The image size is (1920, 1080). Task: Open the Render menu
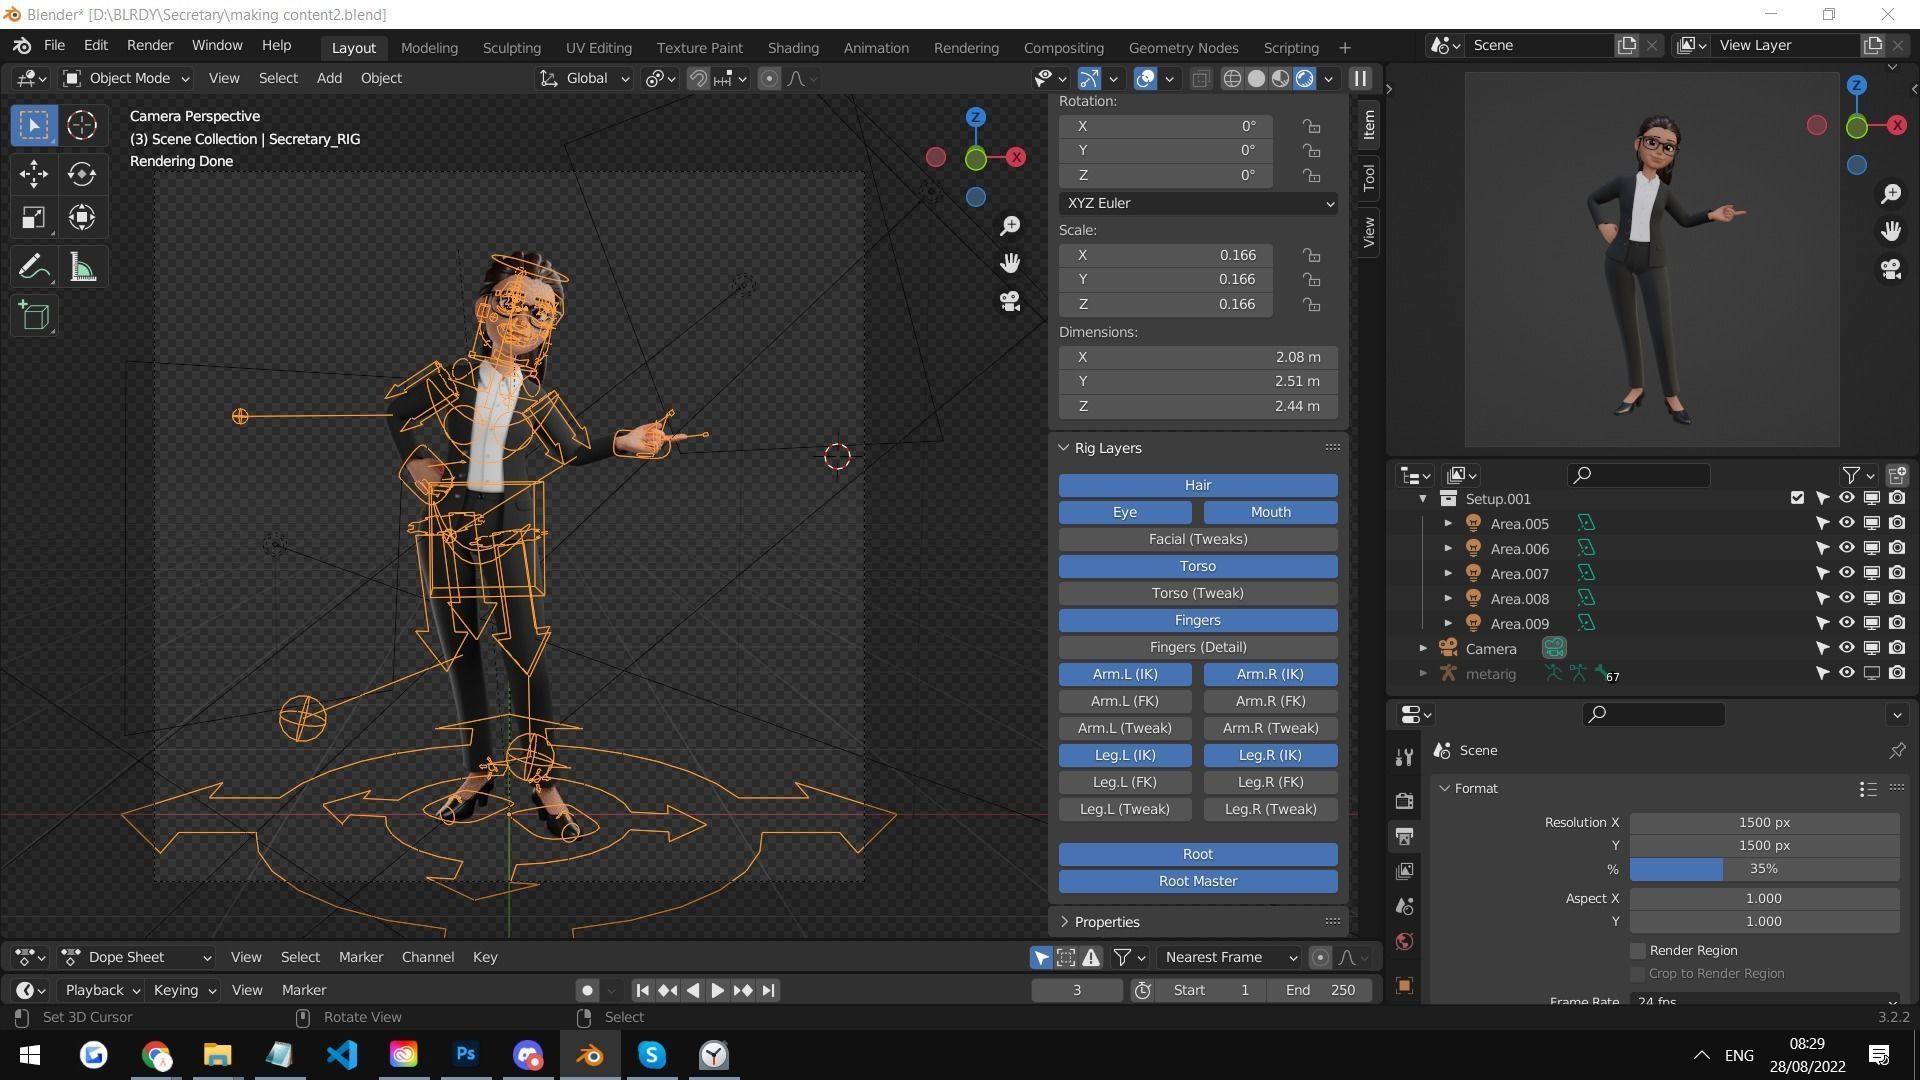pyautogui.click(x=150, y=45)
